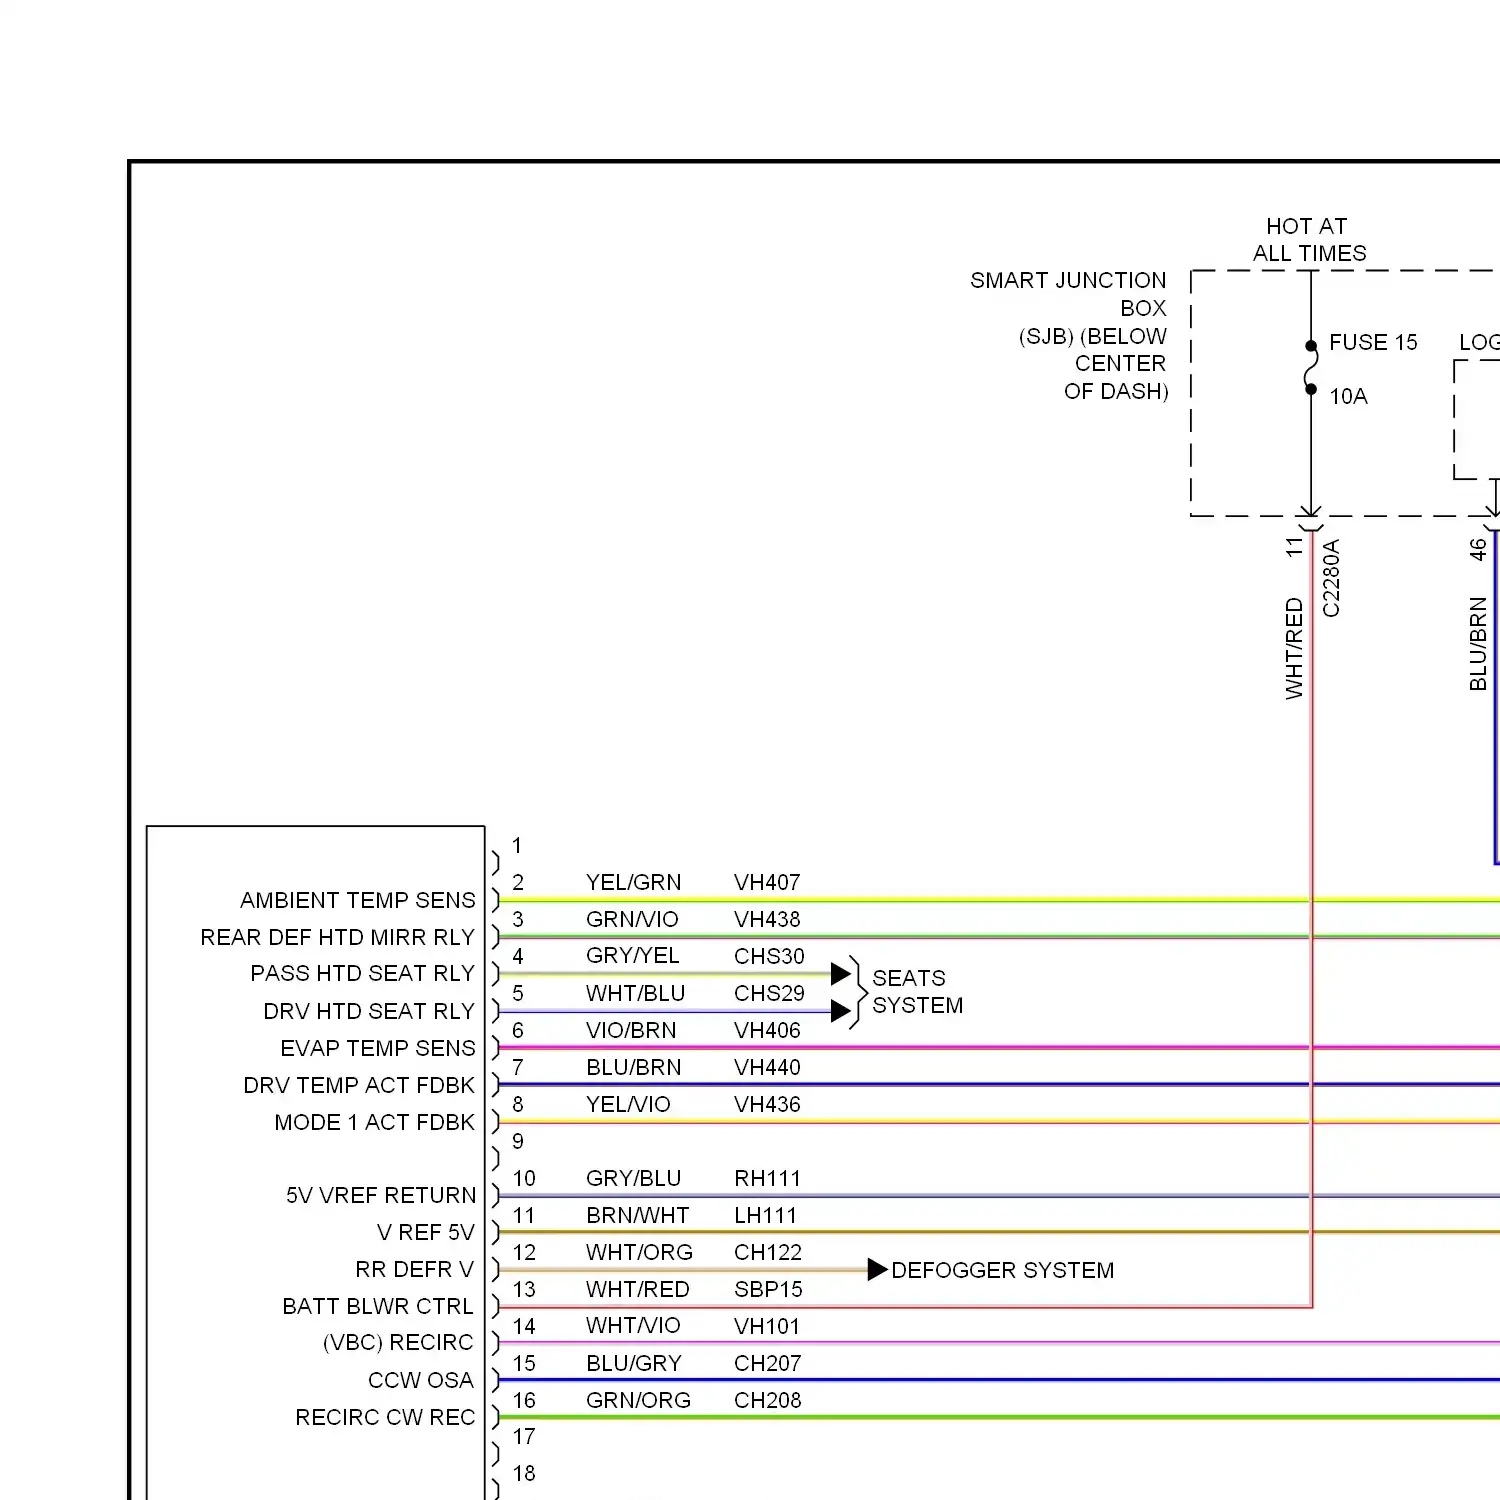Click circuit code CH122

click(767, 1252)
